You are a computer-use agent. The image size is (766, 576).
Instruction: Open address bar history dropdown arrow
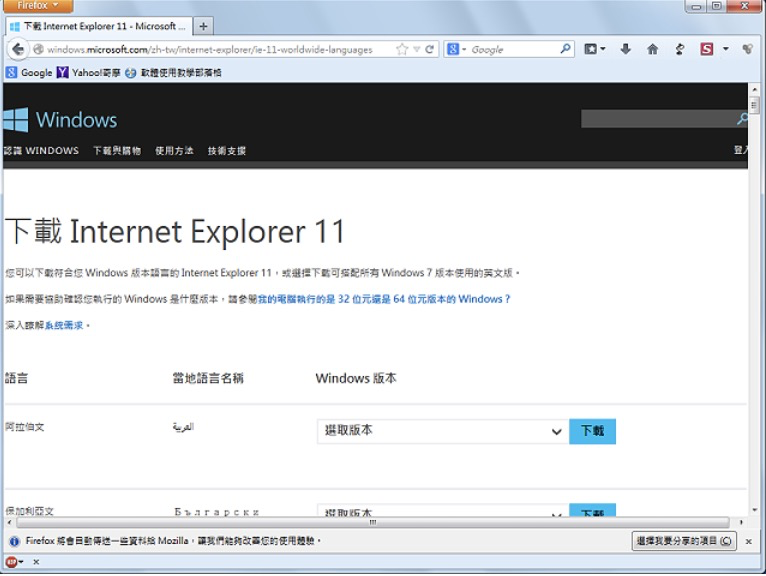(x=417, y=49)
